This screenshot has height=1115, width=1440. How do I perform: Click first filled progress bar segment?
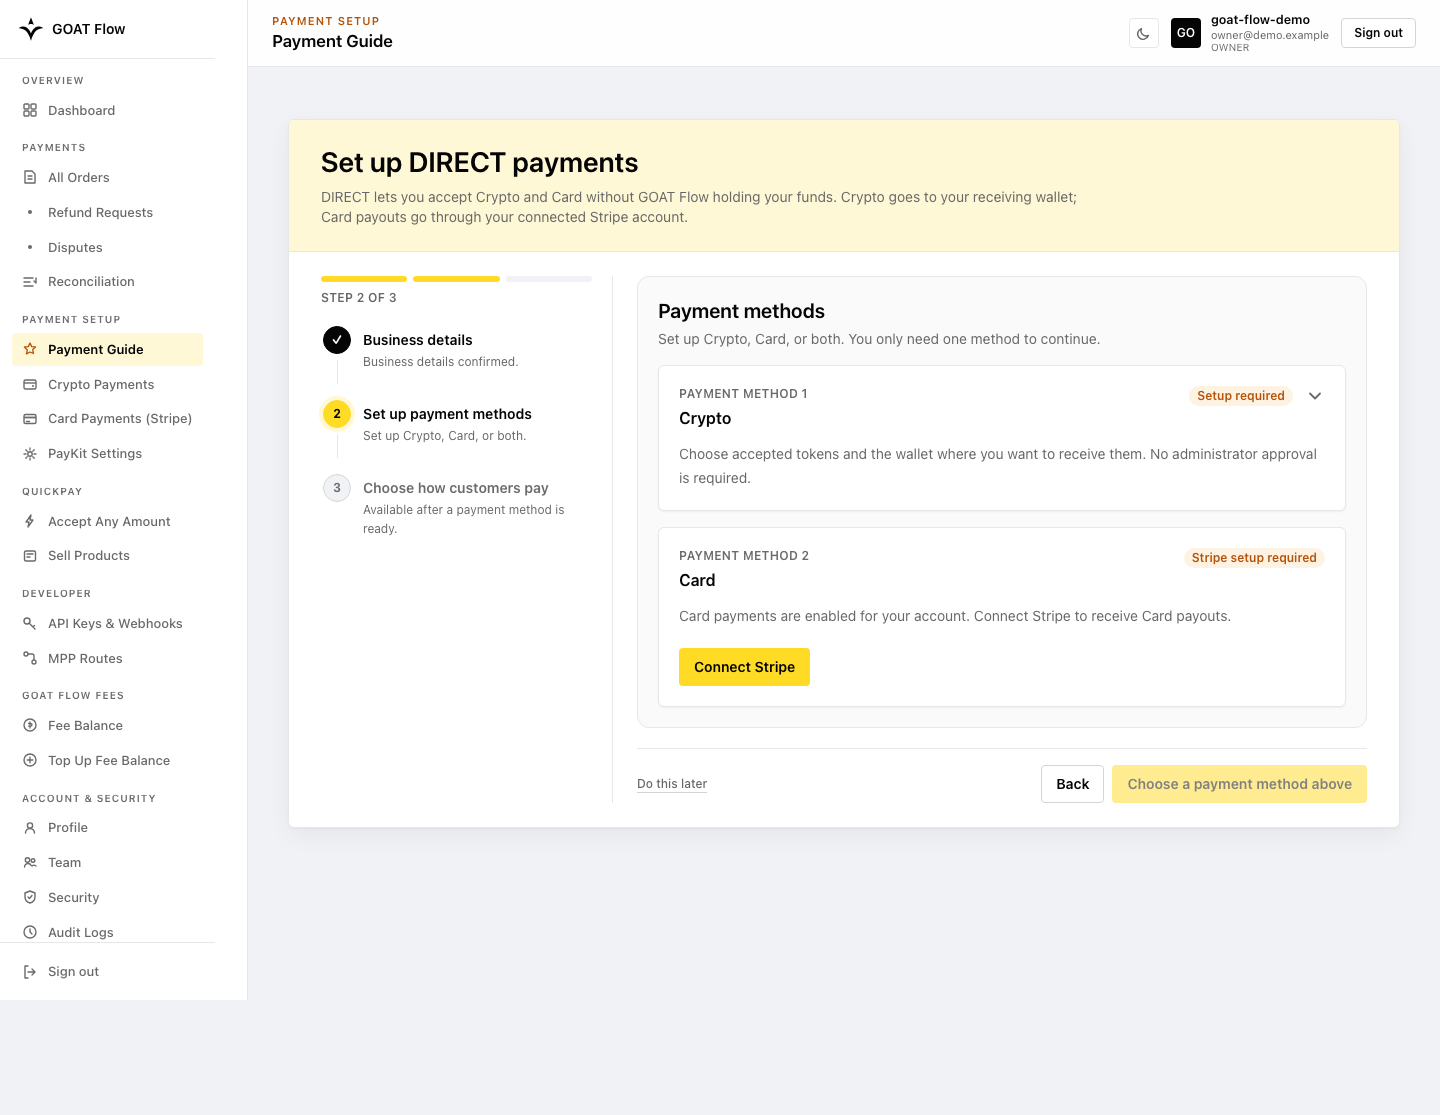click(x=364, y=279)
